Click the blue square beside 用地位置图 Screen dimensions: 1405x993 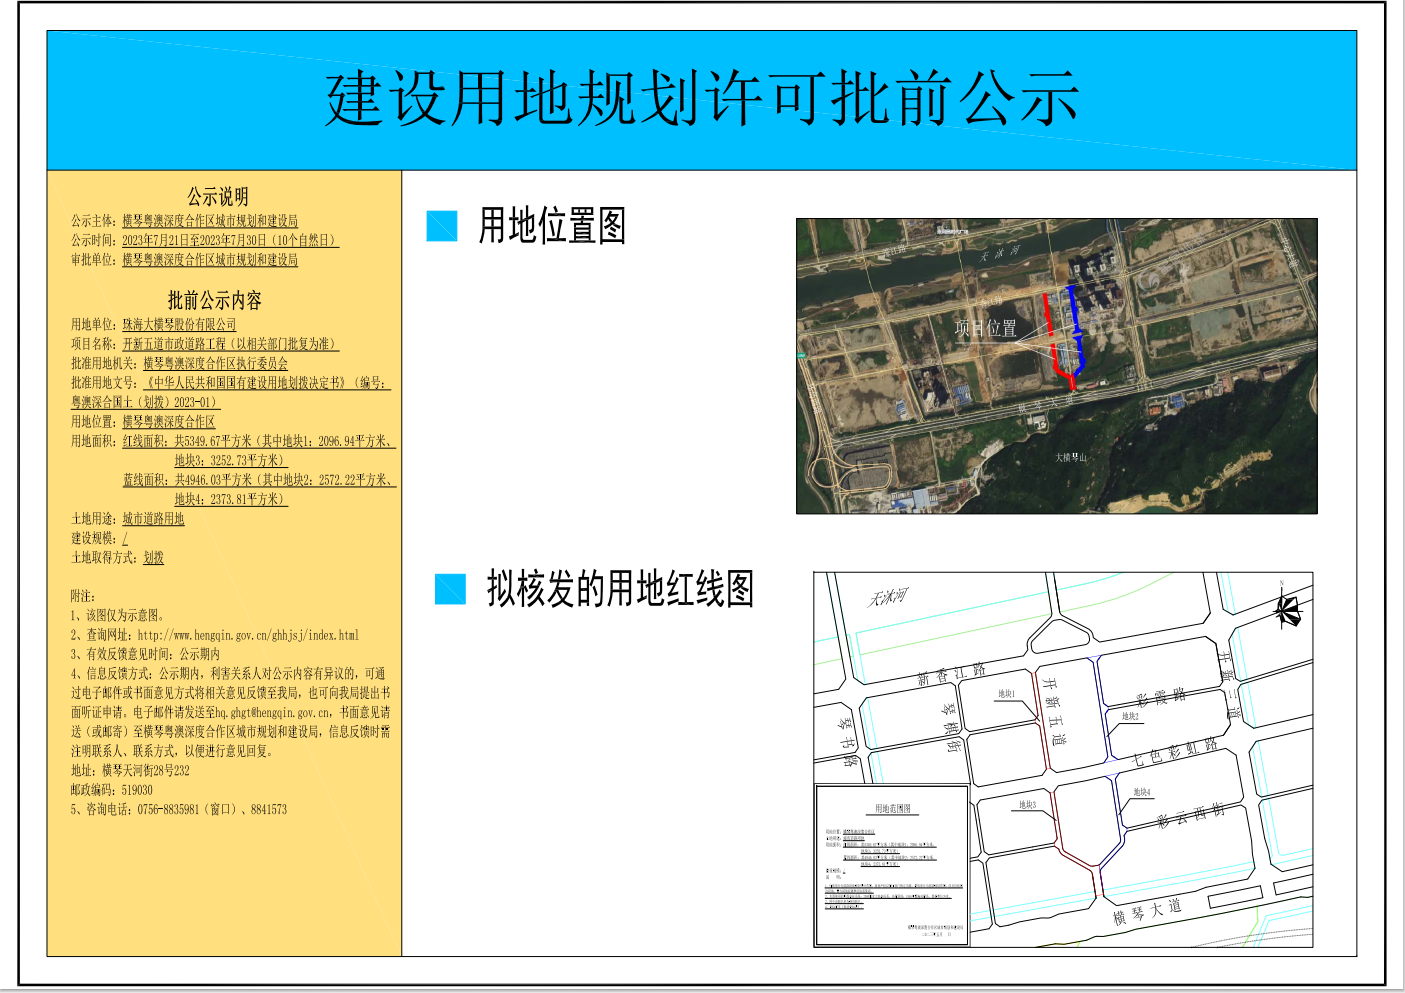(442, 226)
